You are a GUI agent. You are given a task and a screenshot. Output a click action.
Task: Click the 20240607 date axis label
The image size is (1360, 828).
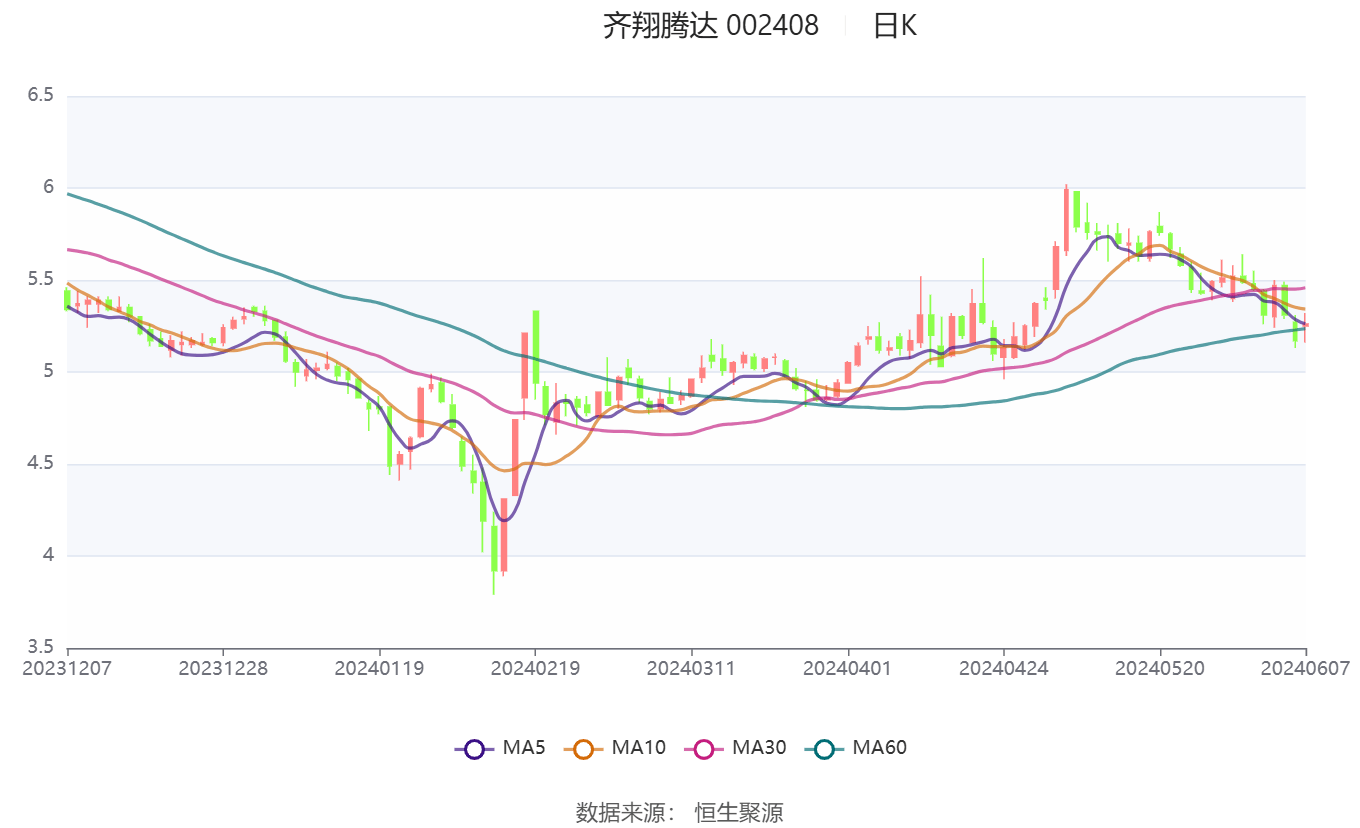coord(1304,668)
